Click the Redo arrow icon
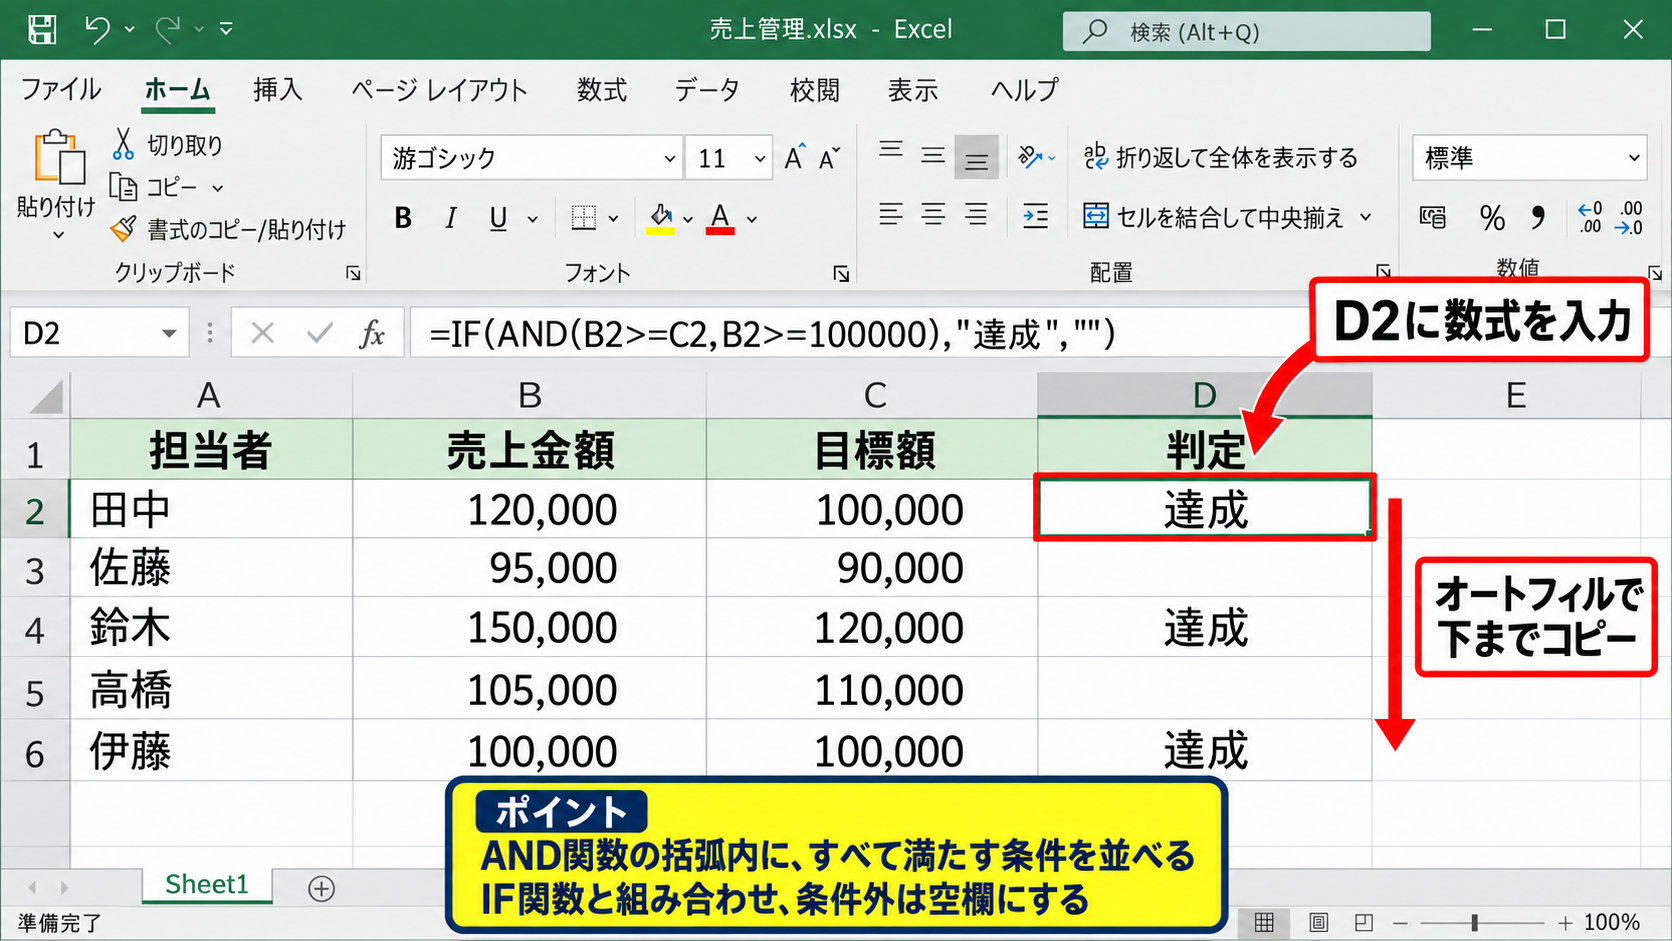This screenshot has height=941, width=1672. (167, 30)
